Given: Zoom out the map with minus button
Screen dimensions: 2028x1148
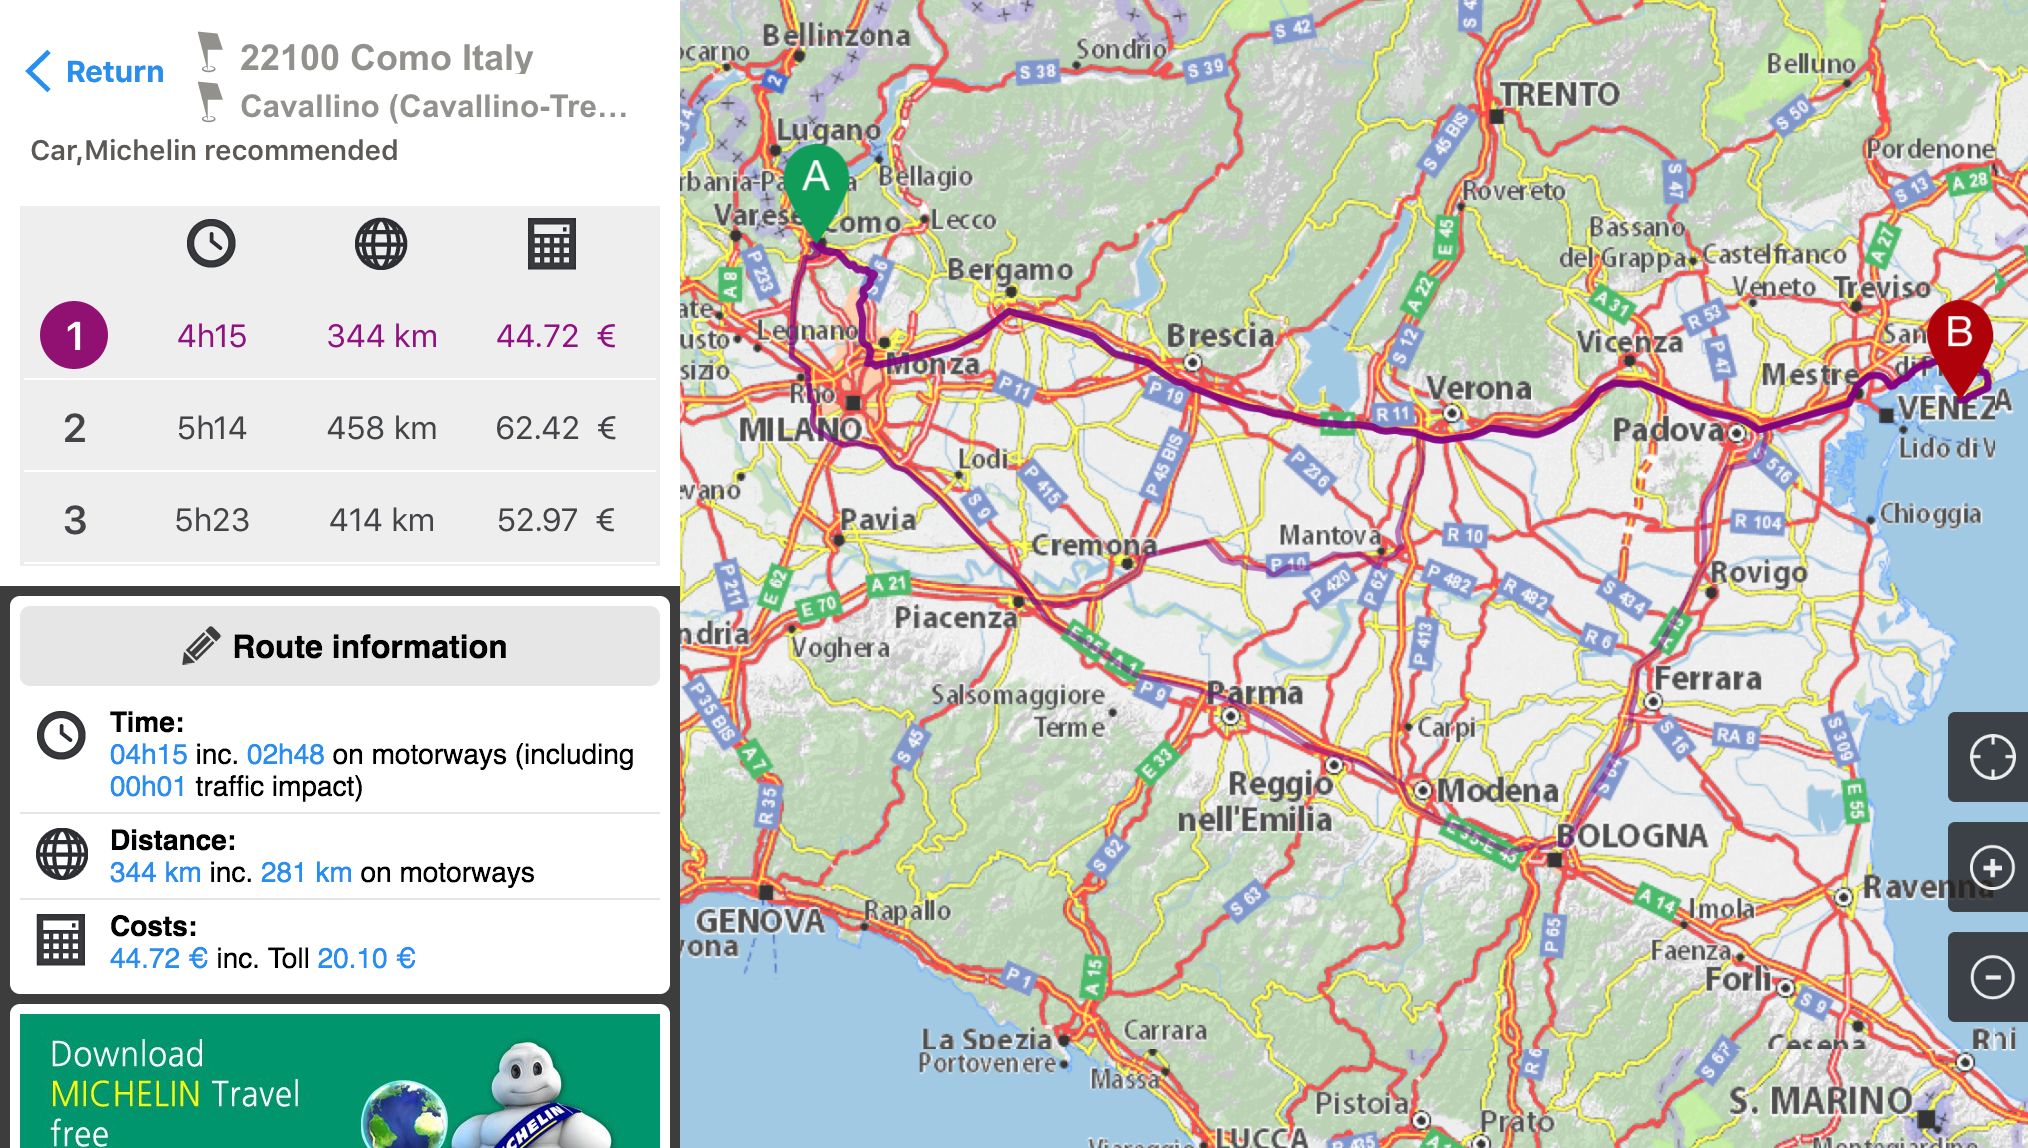Looking at the screenshot, I should tap(1991, 977).
